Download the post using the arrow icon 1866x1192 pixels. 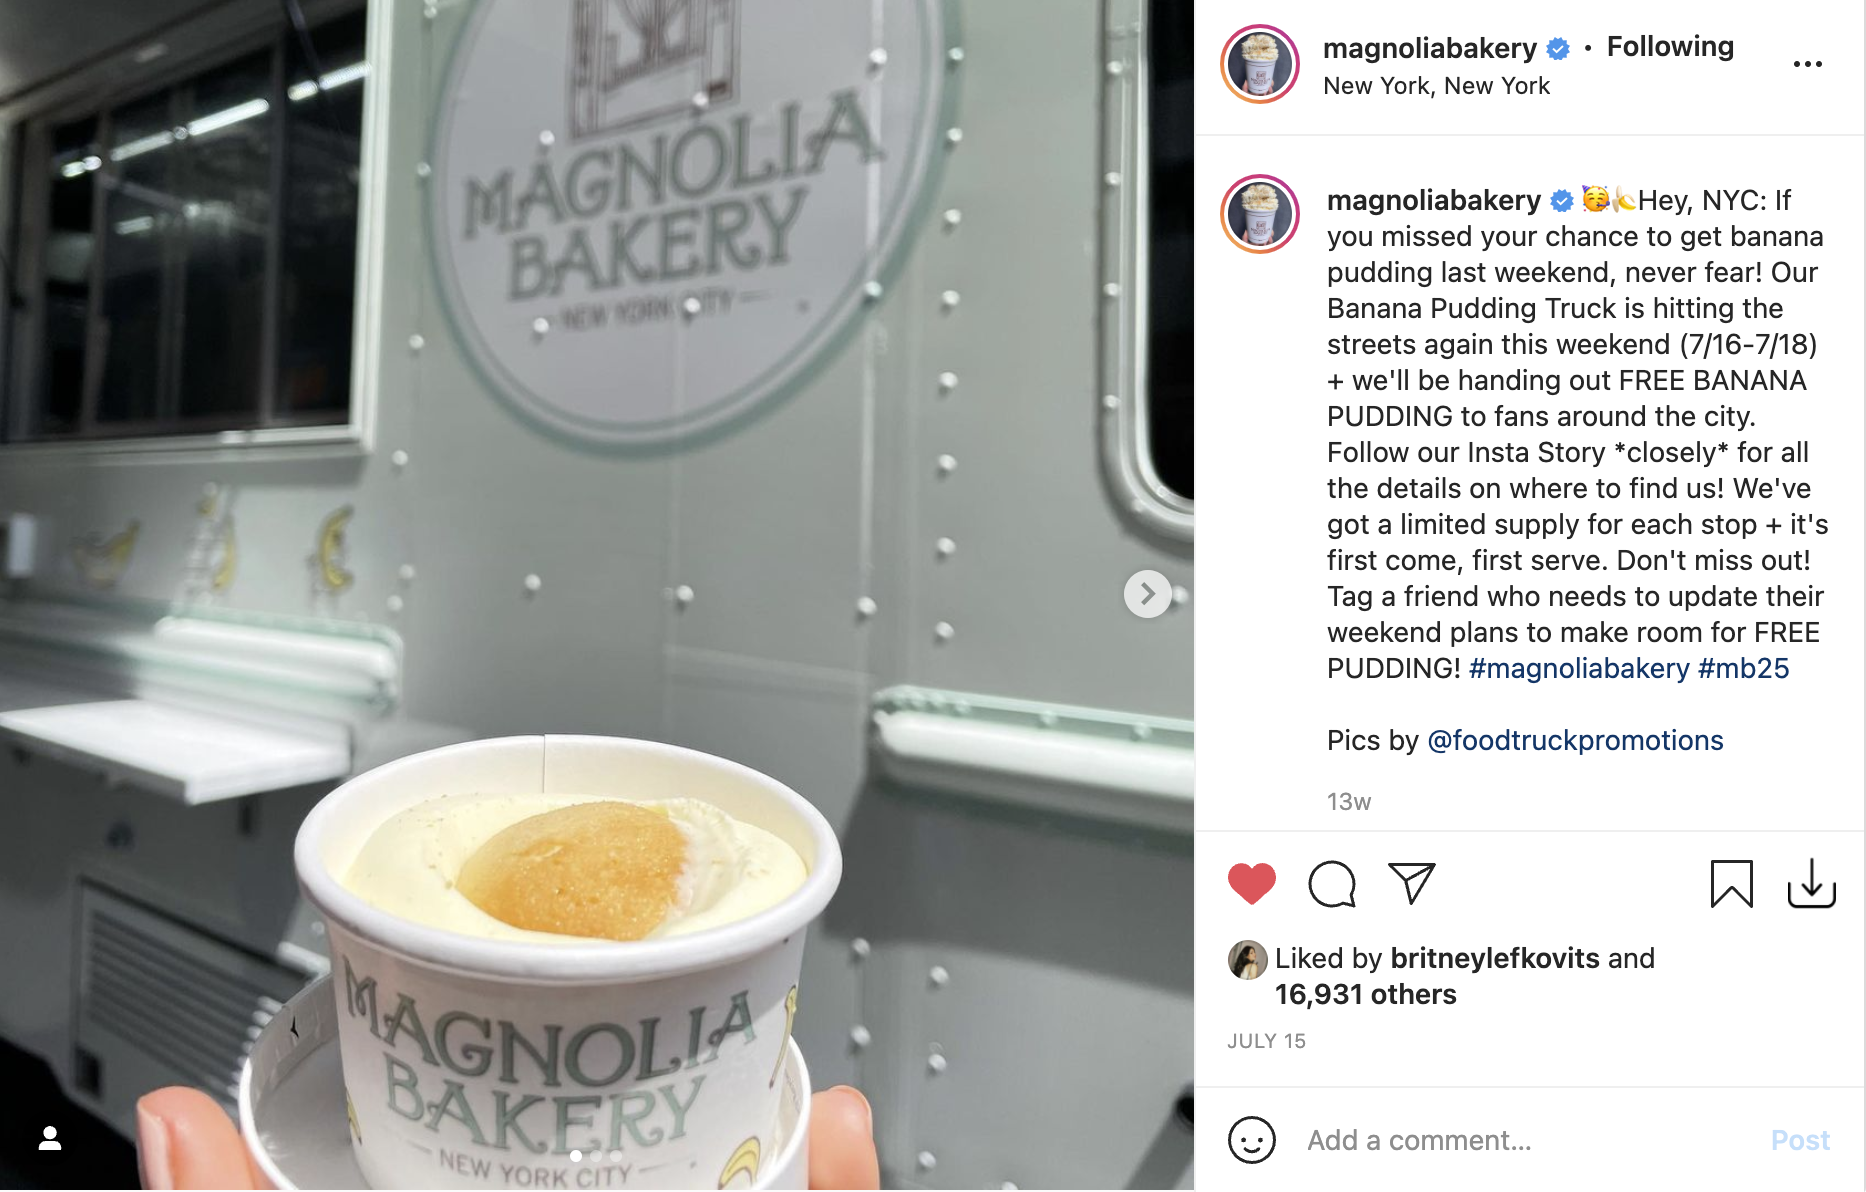[x=1811, y=884]
